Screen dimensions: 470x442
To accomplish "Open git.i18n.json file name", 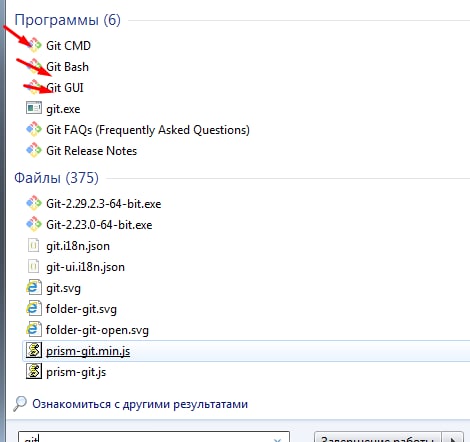I will tap(78, 246).
